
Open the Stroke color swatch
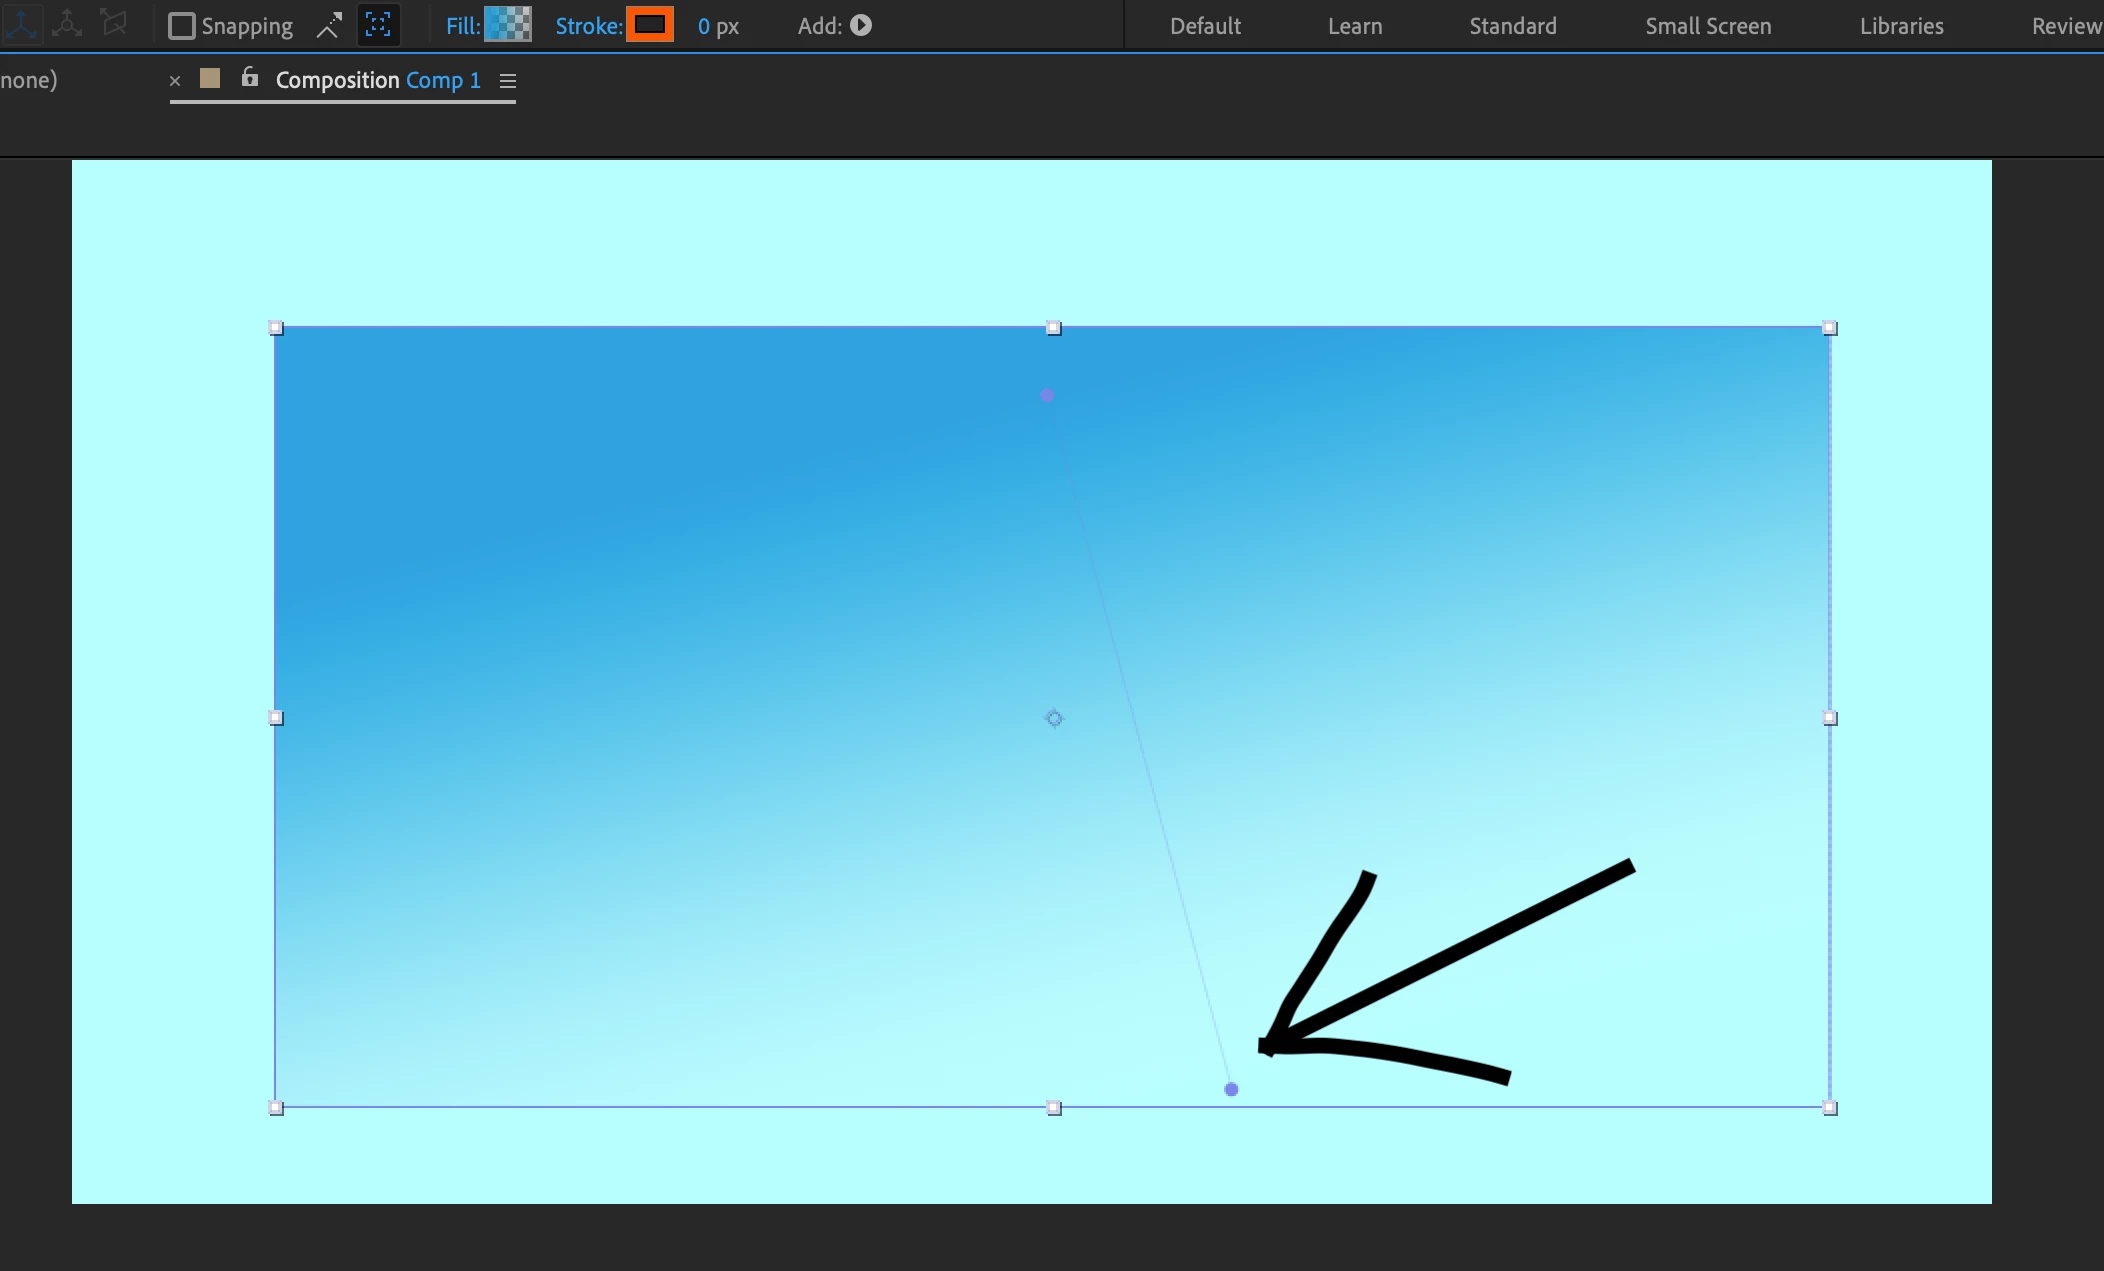click(650, 25)
